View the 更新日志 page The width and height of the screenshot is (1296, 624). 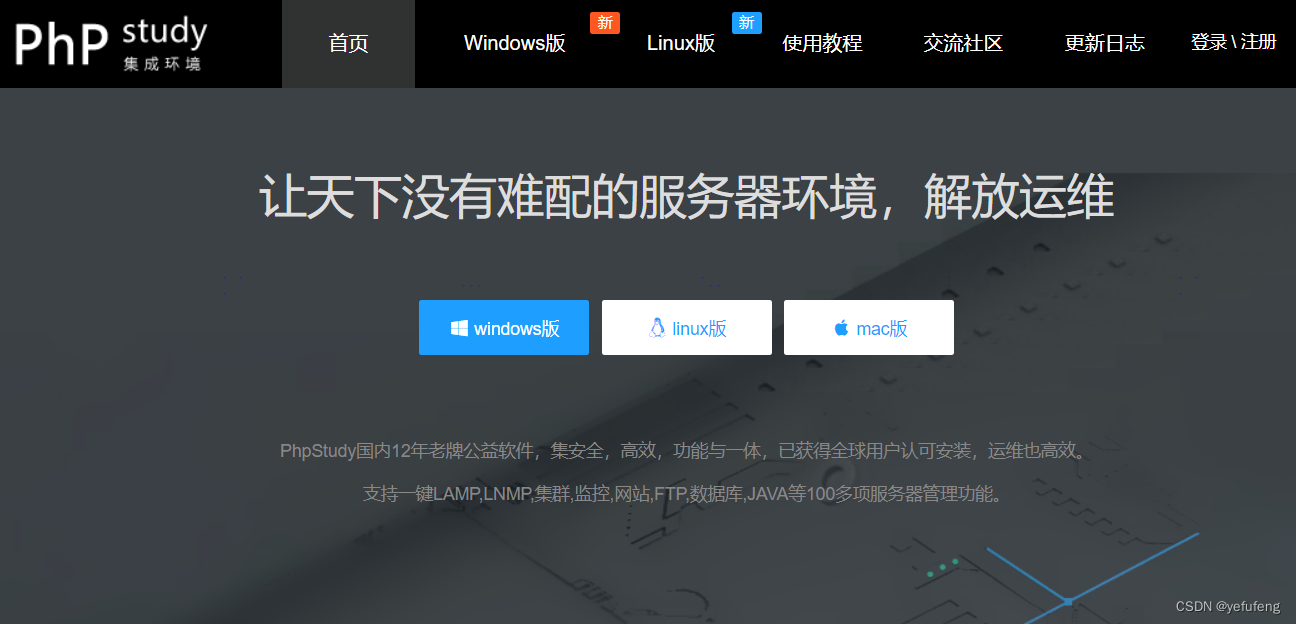(1105, 44)
